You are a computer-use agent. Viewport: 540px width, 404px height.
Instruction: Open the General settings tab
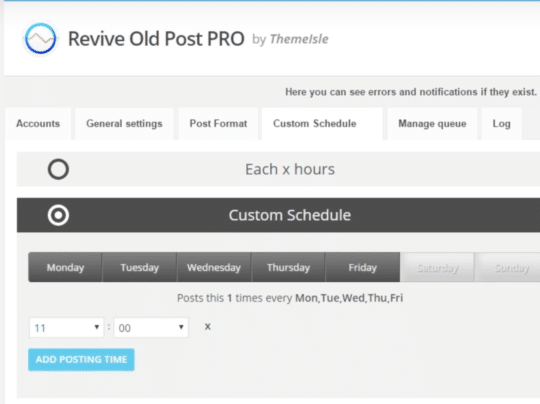(124, 124)
